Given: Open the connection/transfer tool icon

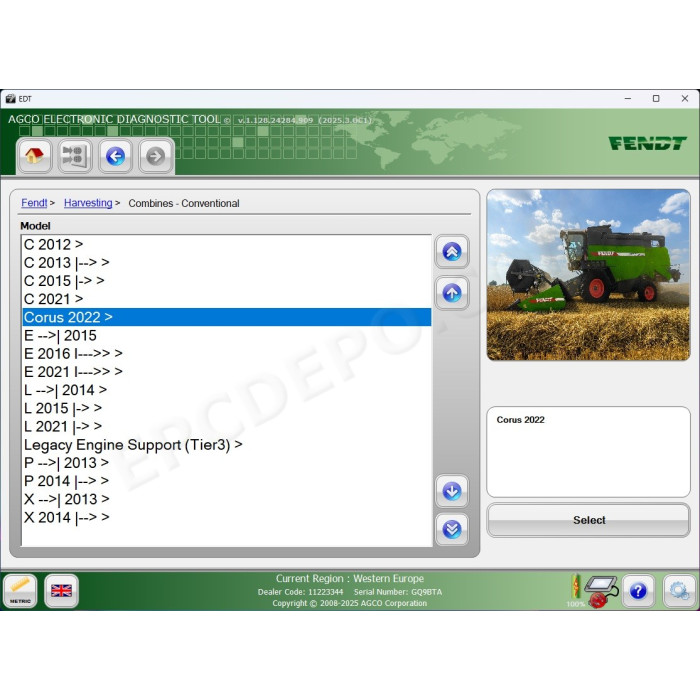Looking at the screenshot, I should click(x=75, y=156).
